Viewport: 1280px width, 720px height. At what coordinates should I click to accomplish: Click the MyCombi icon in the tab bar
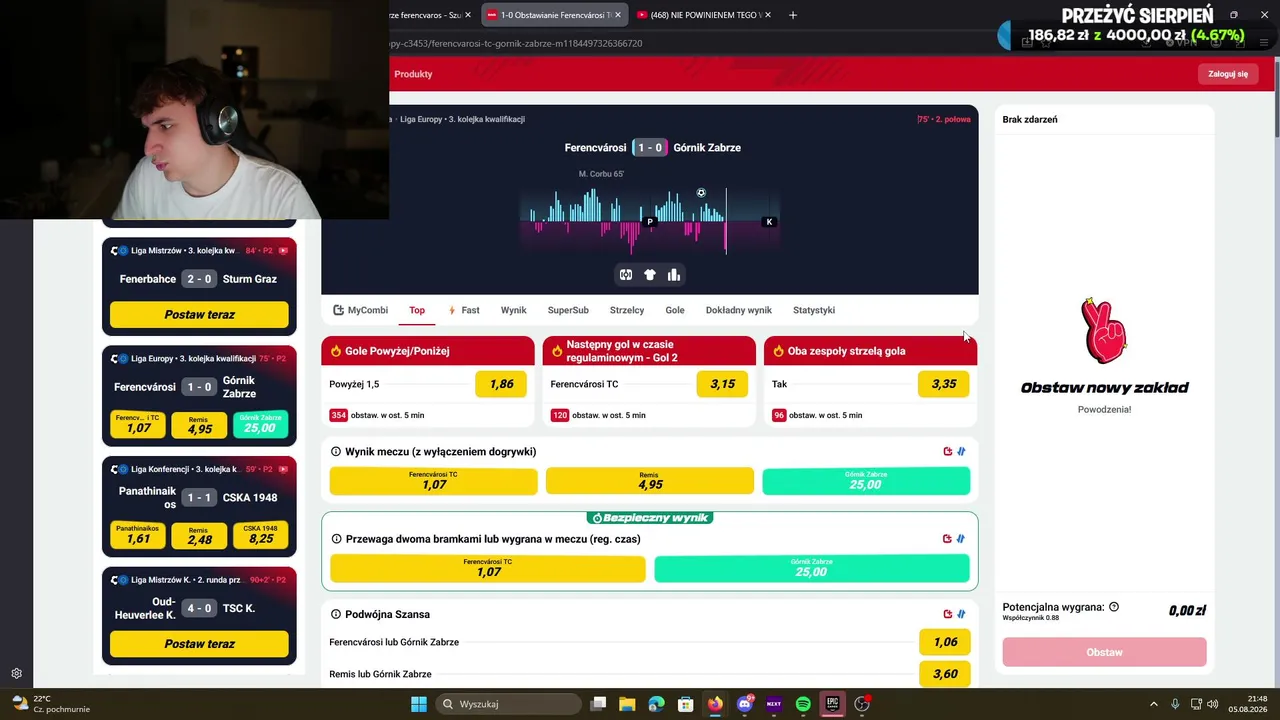tap(339, 310)
